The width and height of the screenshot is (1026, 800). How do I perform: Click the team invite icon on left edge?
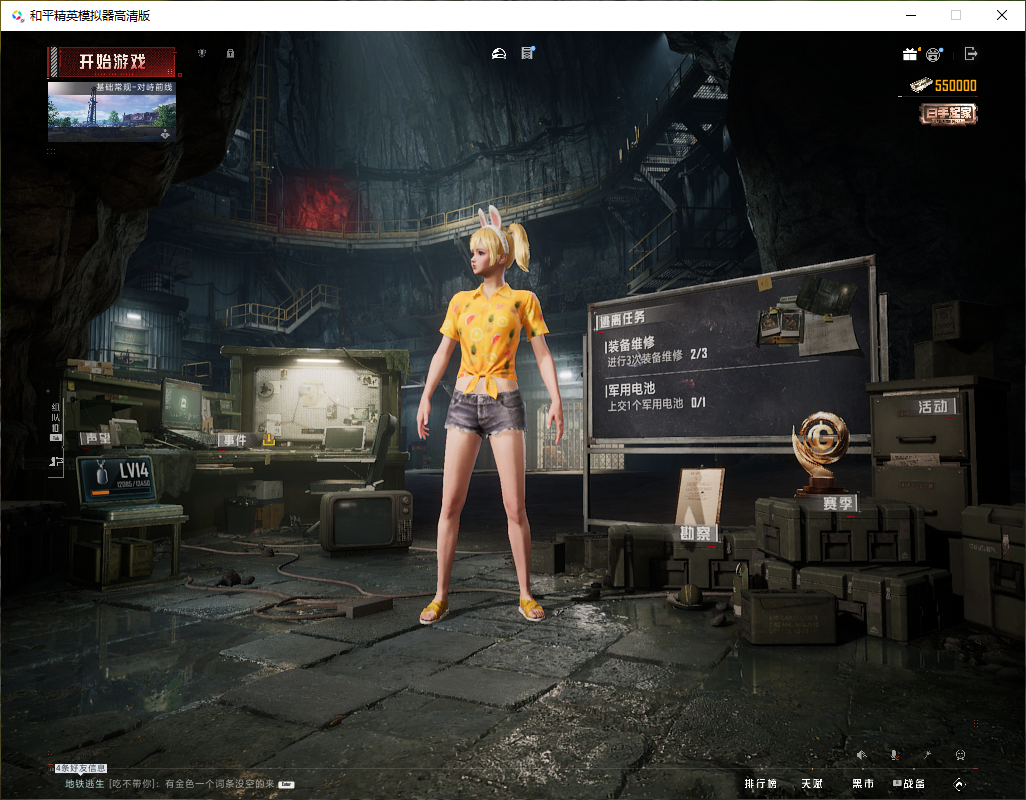click(56, 462)
